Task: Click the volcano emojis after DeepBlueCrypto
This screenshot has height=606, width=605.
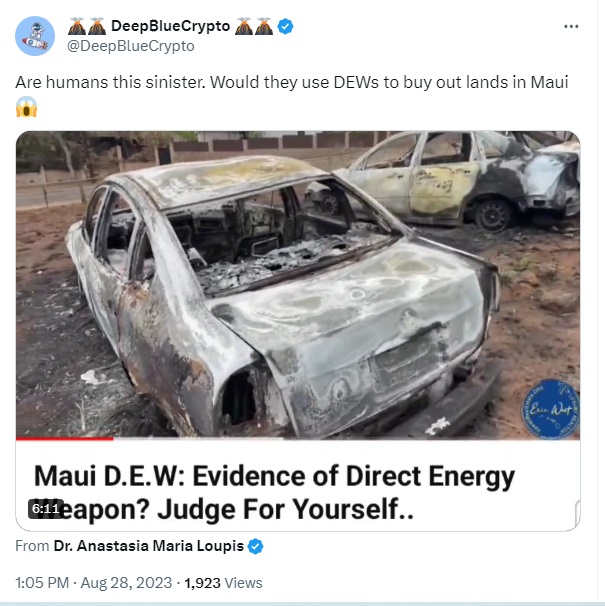Action: [254, 26]
